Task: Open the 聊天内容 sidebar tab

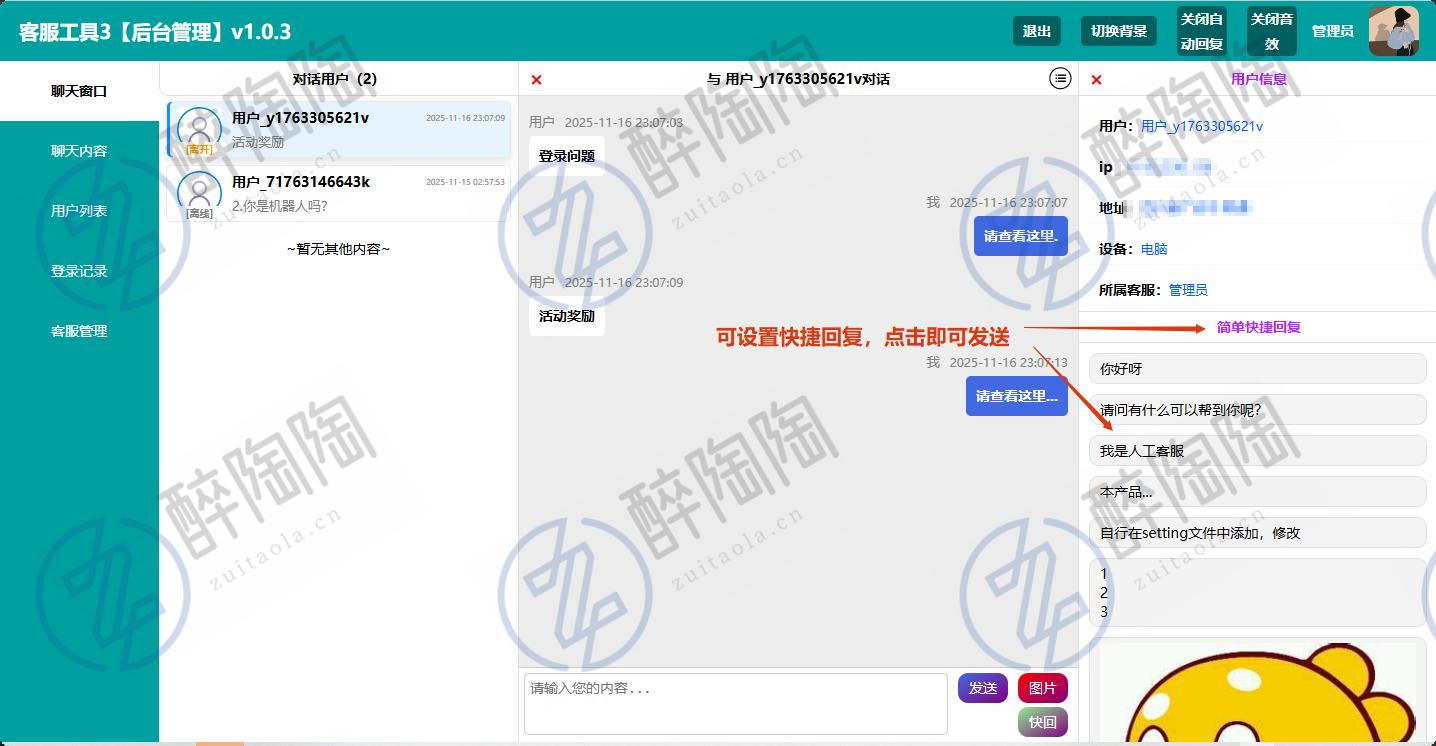Action: [79, 151]
